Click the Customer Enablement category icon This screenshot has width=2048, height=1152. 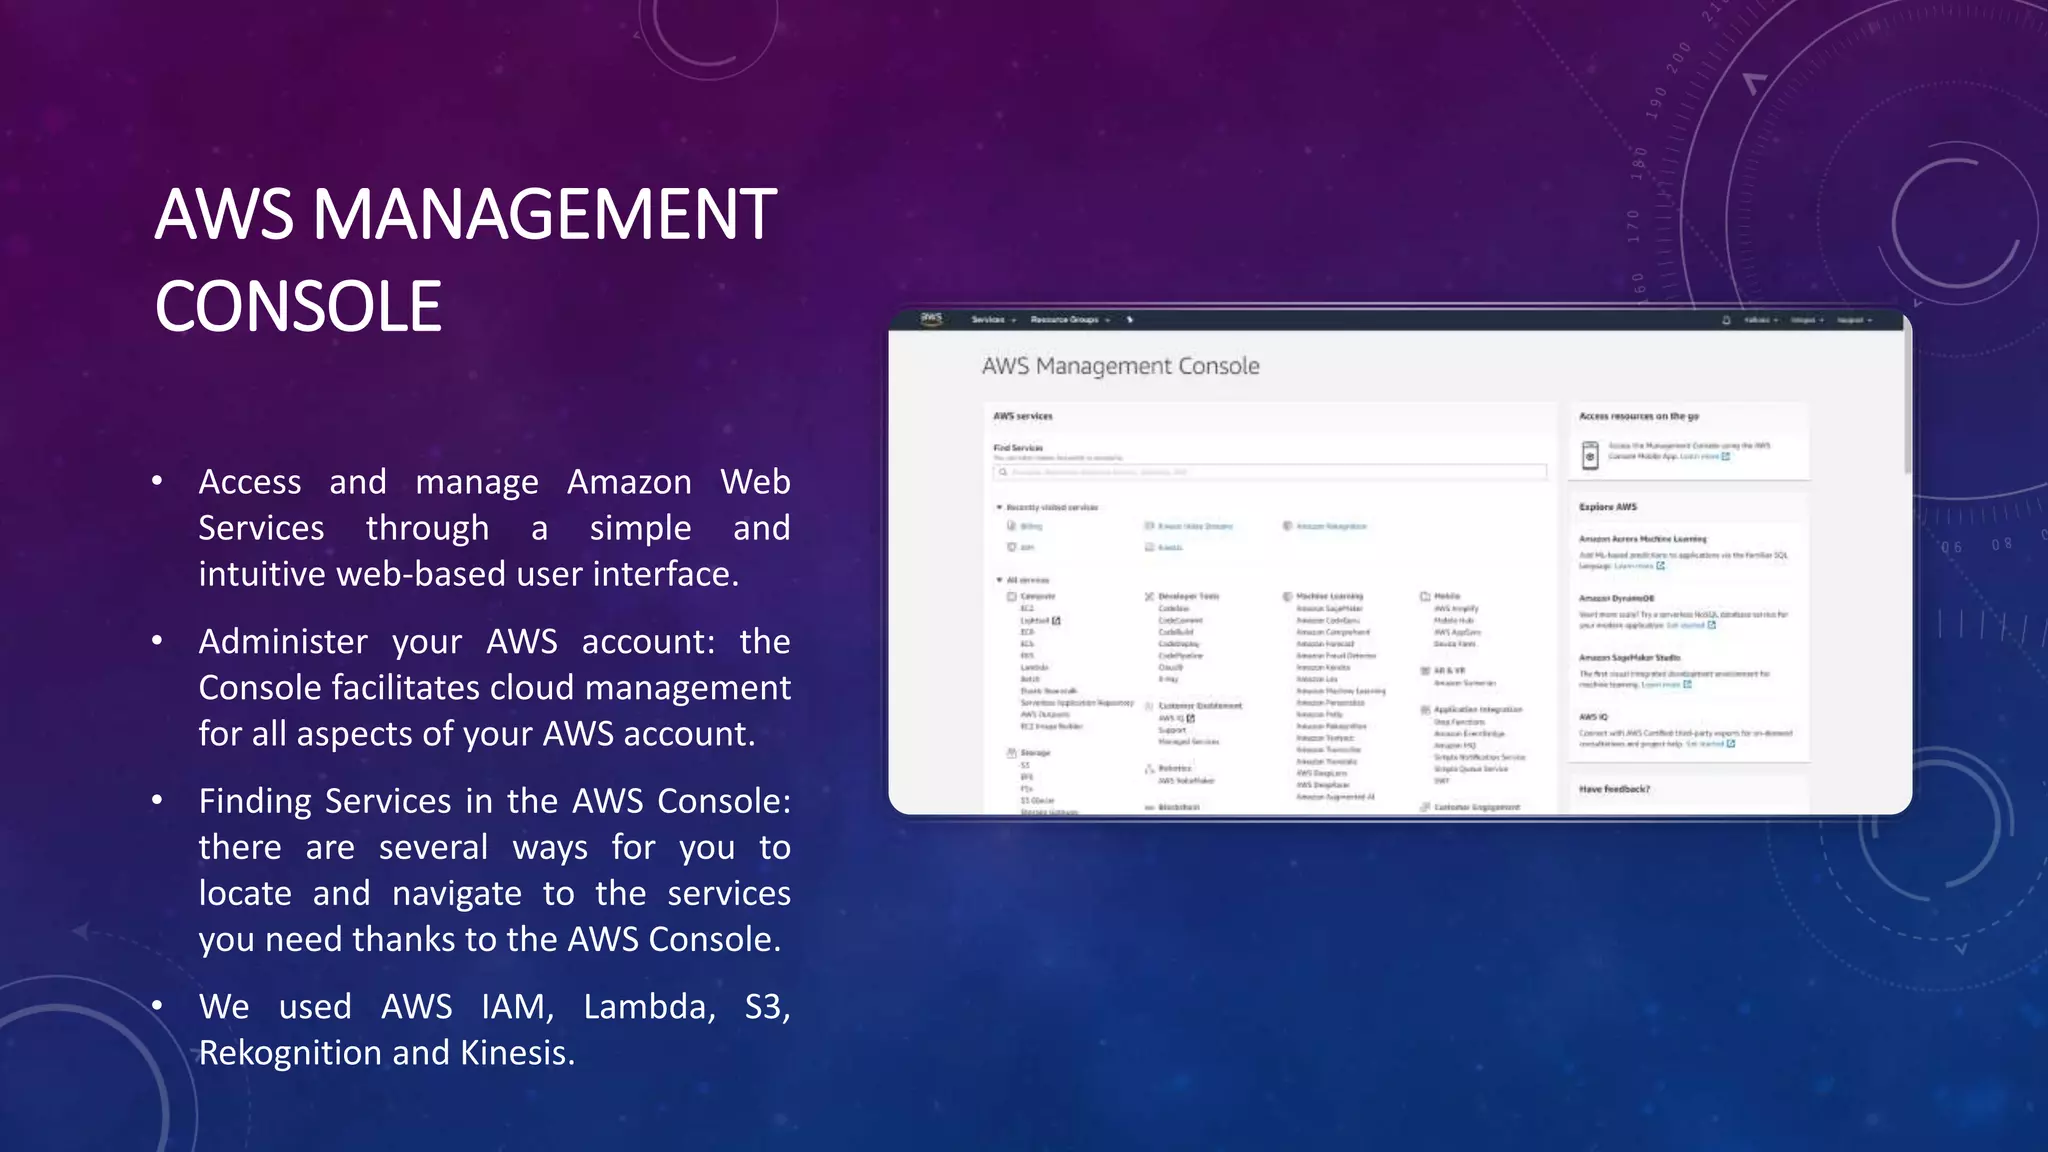click(1149, 706)
